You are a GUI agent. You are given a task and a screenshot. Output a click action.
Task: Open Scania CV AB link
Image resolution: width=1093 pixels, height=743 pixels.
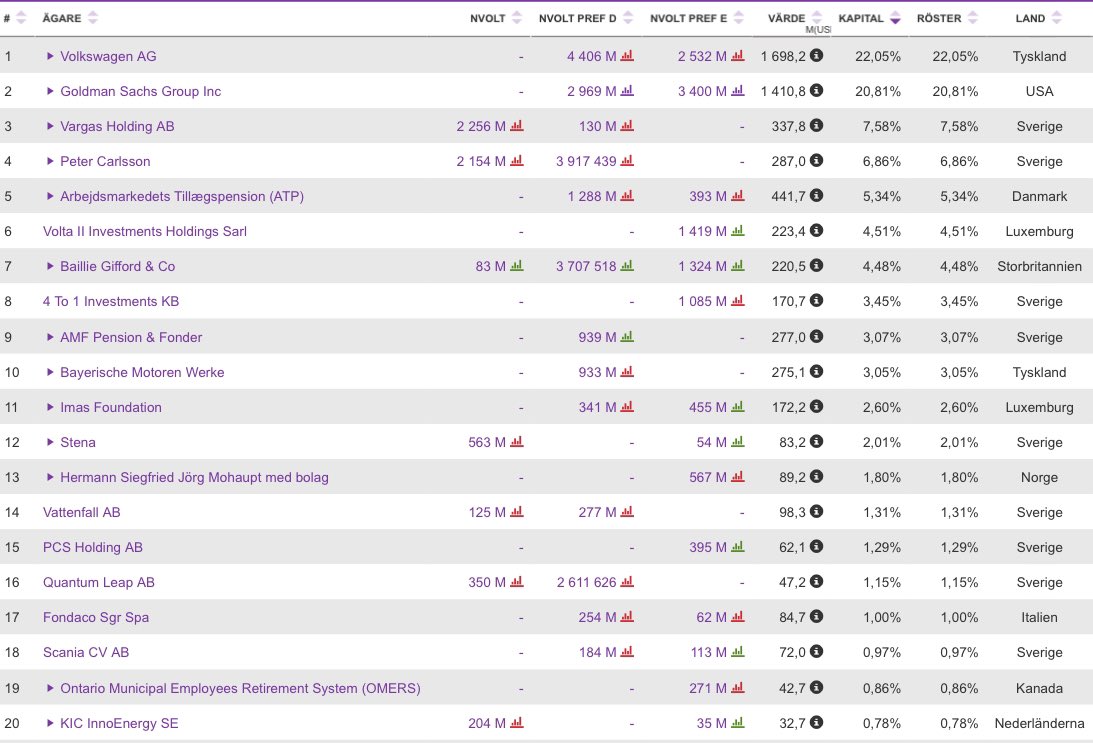(86, 652)
